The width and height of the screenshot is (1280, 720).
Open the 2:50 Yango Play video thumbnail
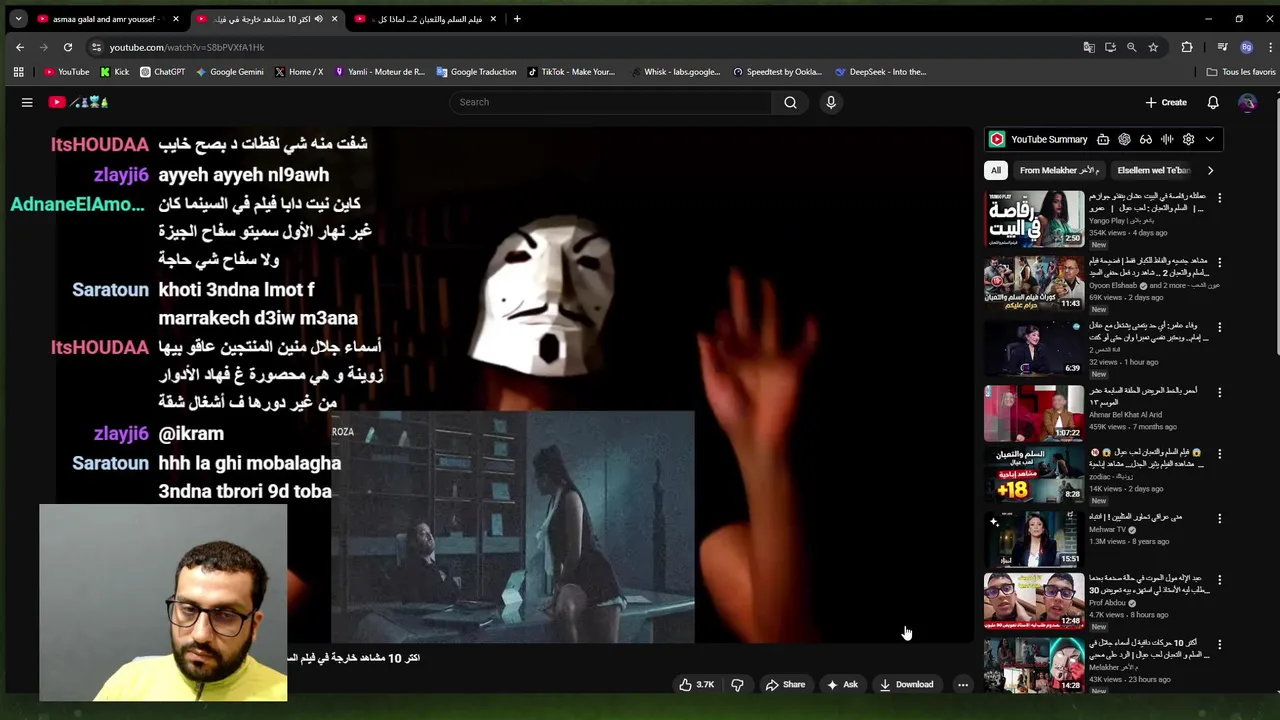point(1034,218)
